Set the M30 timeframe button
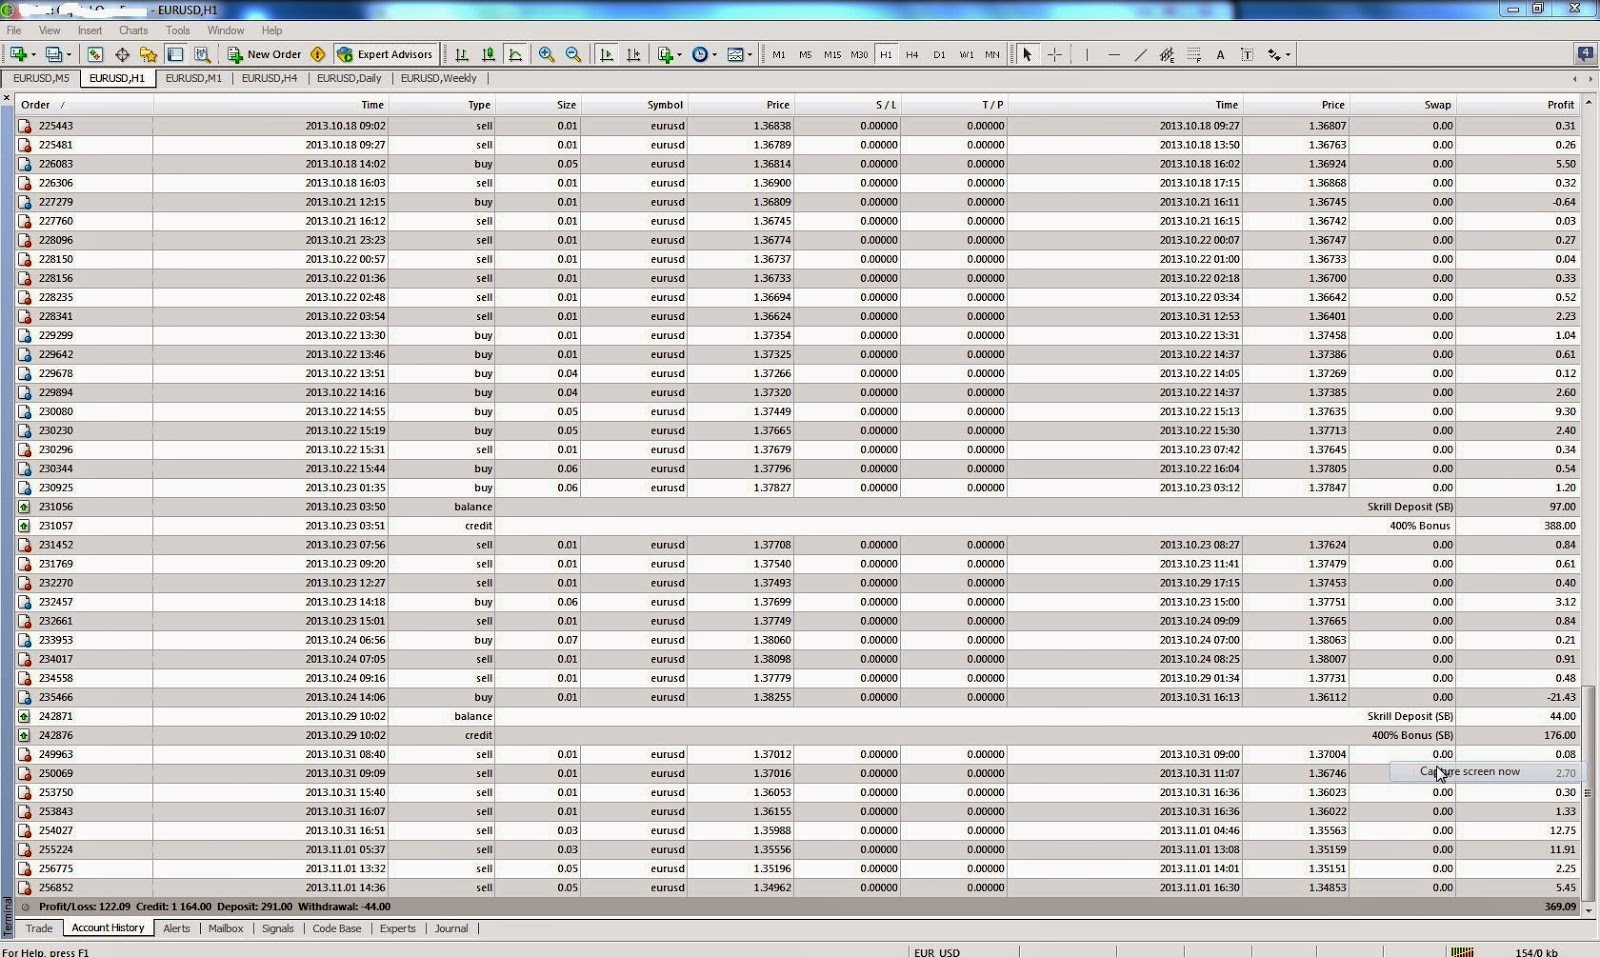The width and height of the screenshot is (1600, 957). click(859, 54)
